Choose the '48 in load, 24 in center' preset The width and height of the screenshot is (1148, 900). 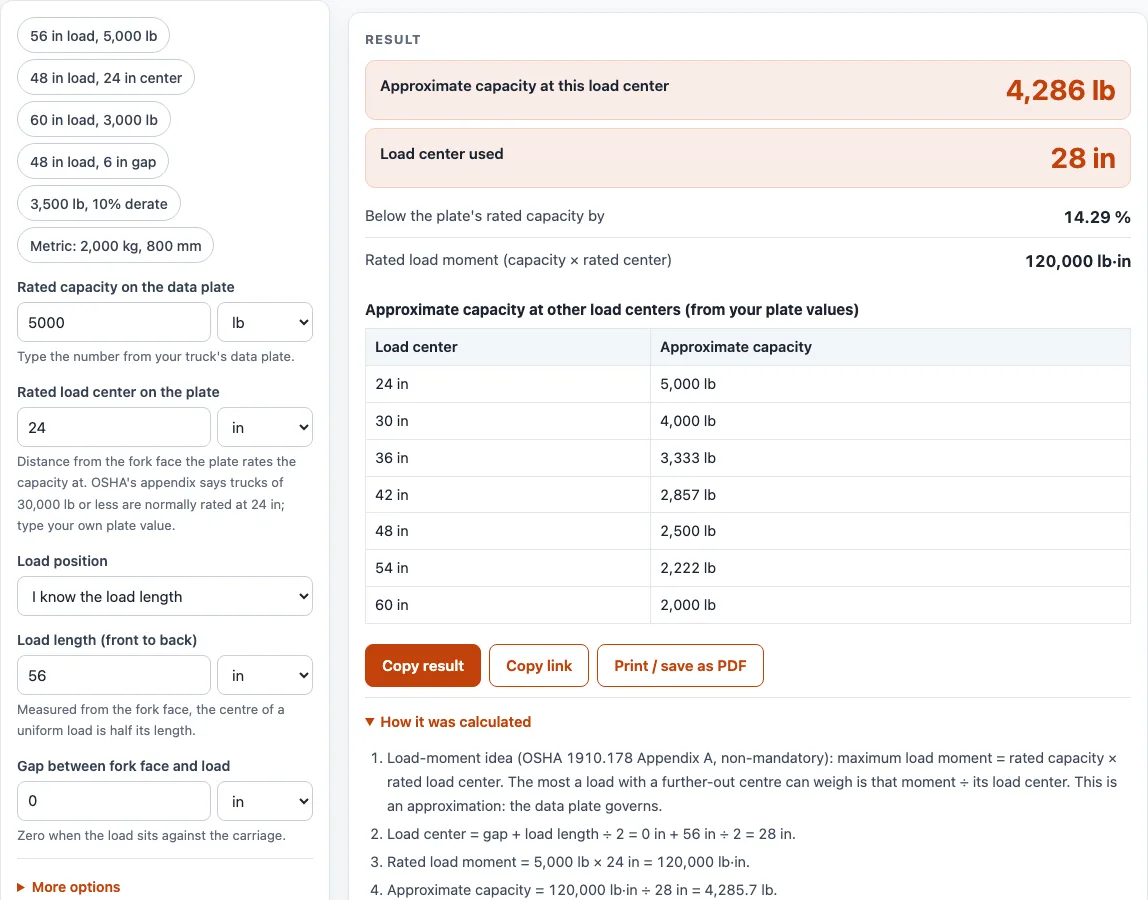pyautogui.click(x=105, y=78)
